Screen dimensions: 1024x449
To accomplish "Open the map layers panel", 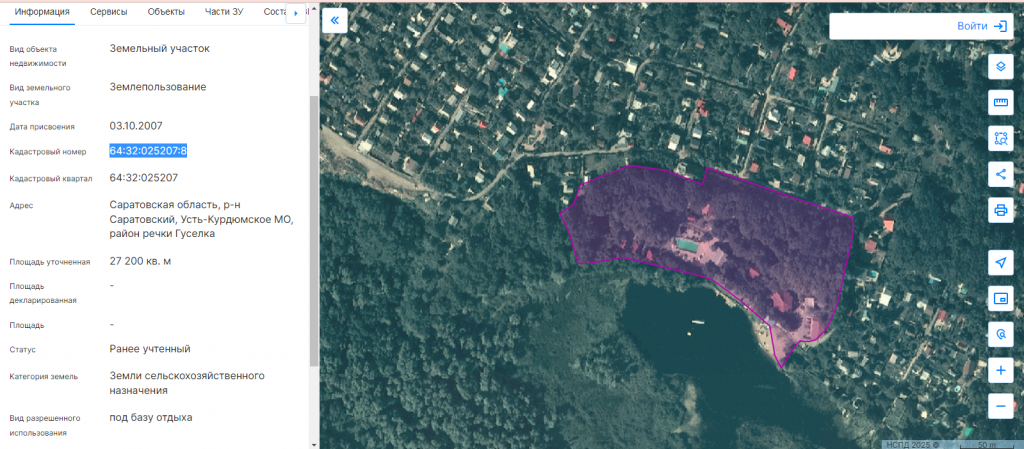I will [1000, 67].
